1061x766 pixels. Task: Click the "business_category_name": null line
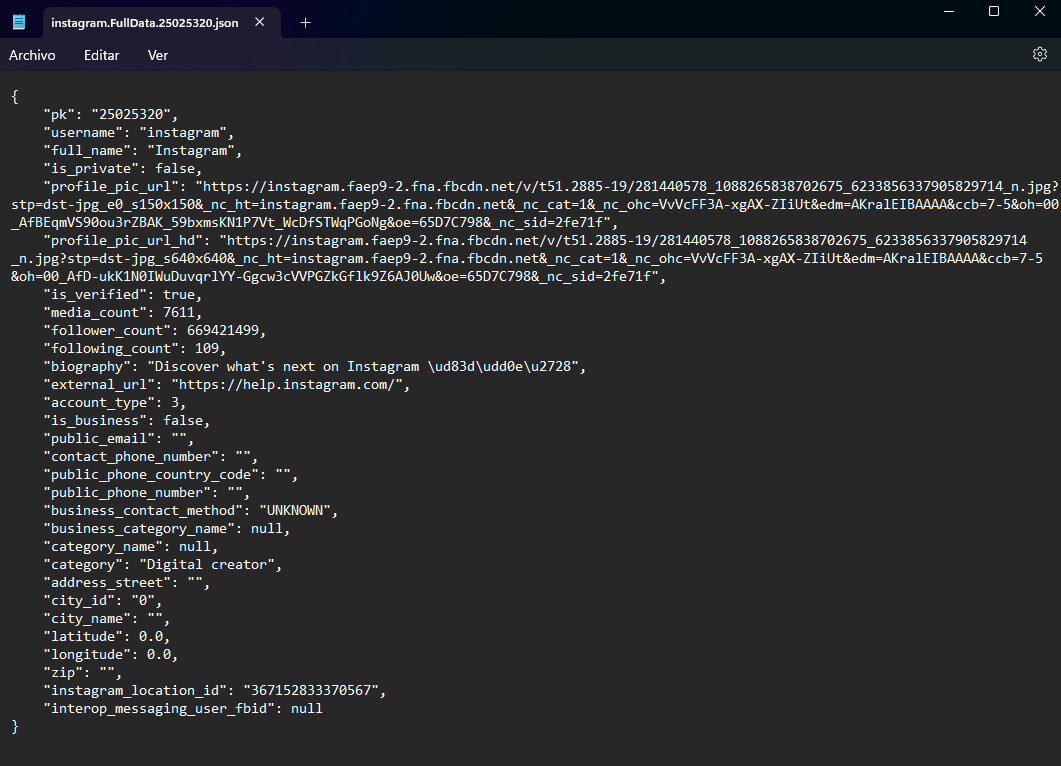tap(166, 528)
